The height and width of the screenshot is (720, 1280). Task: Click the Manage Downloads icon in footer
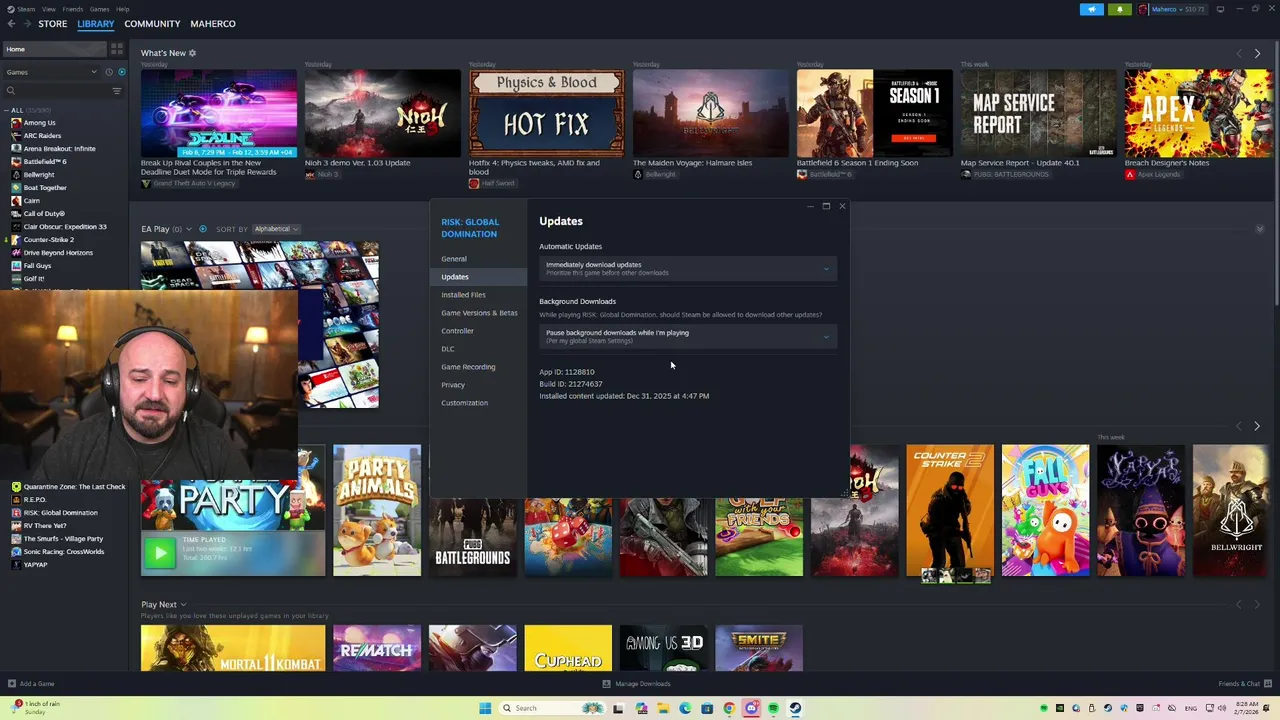point(606,684)
